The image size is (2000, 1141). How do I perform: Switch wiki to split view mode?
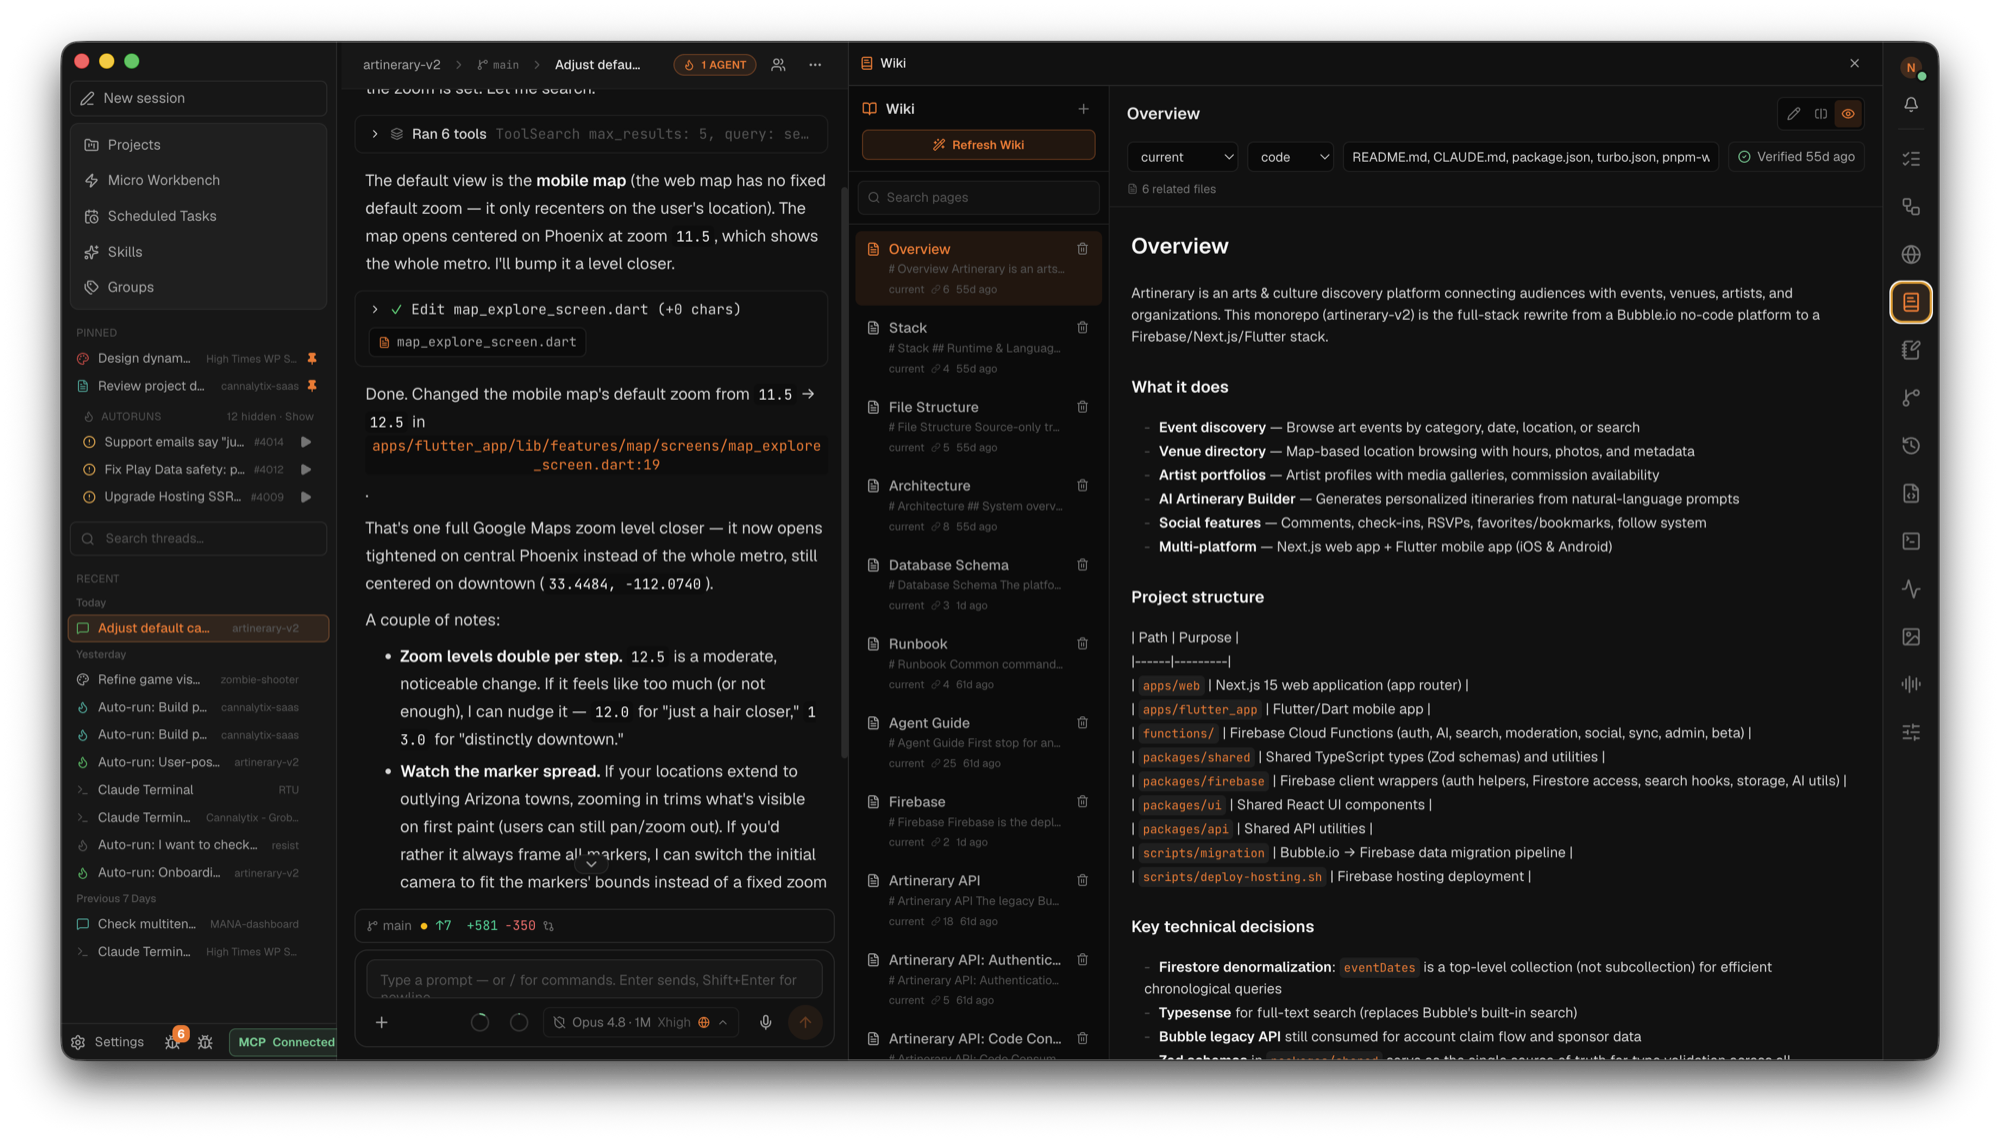tap(1821, 114)
